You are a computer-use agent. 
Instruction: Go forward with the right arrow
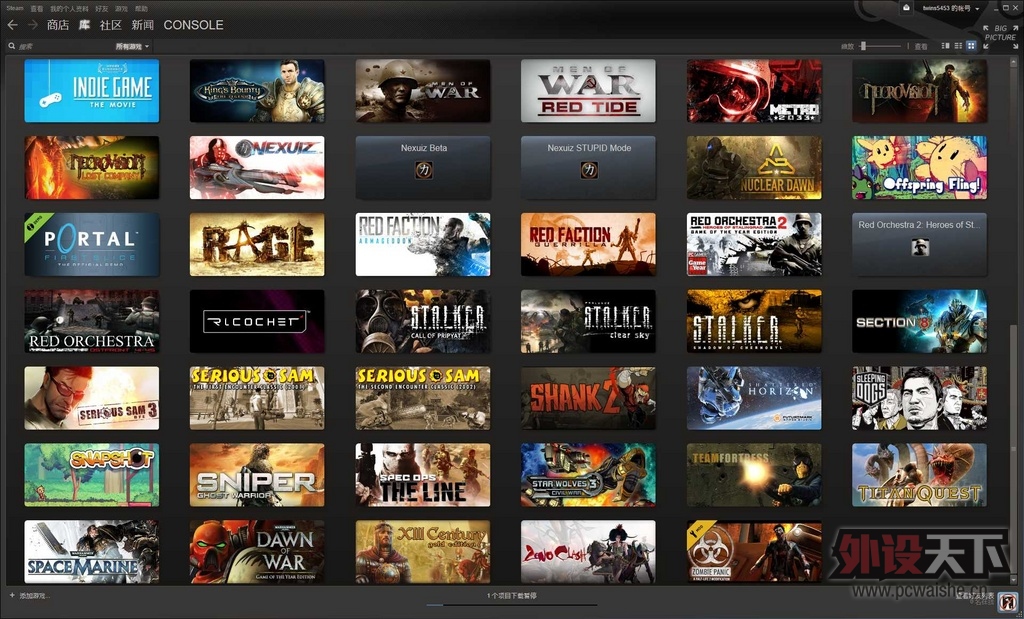click(33, 25)
